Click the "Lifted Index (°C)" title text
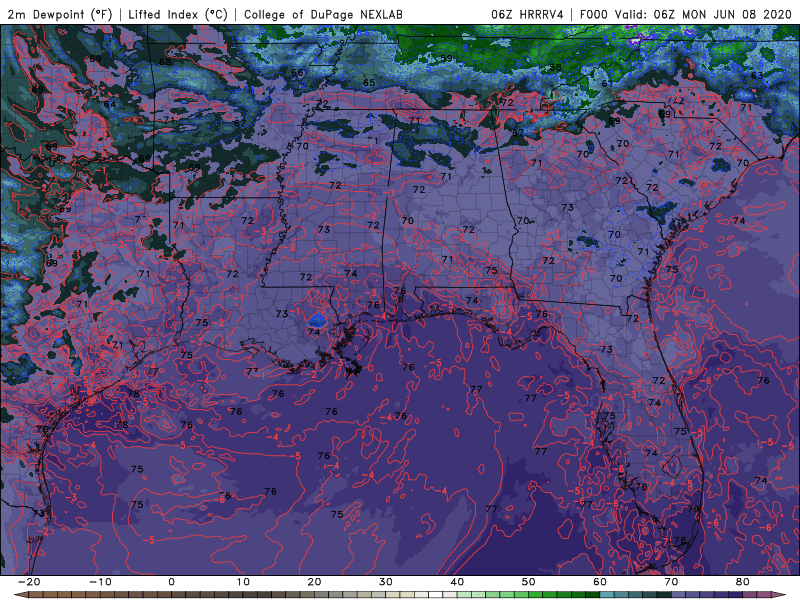This screenshot has width=800, height=600. click(x=178, y=14)
